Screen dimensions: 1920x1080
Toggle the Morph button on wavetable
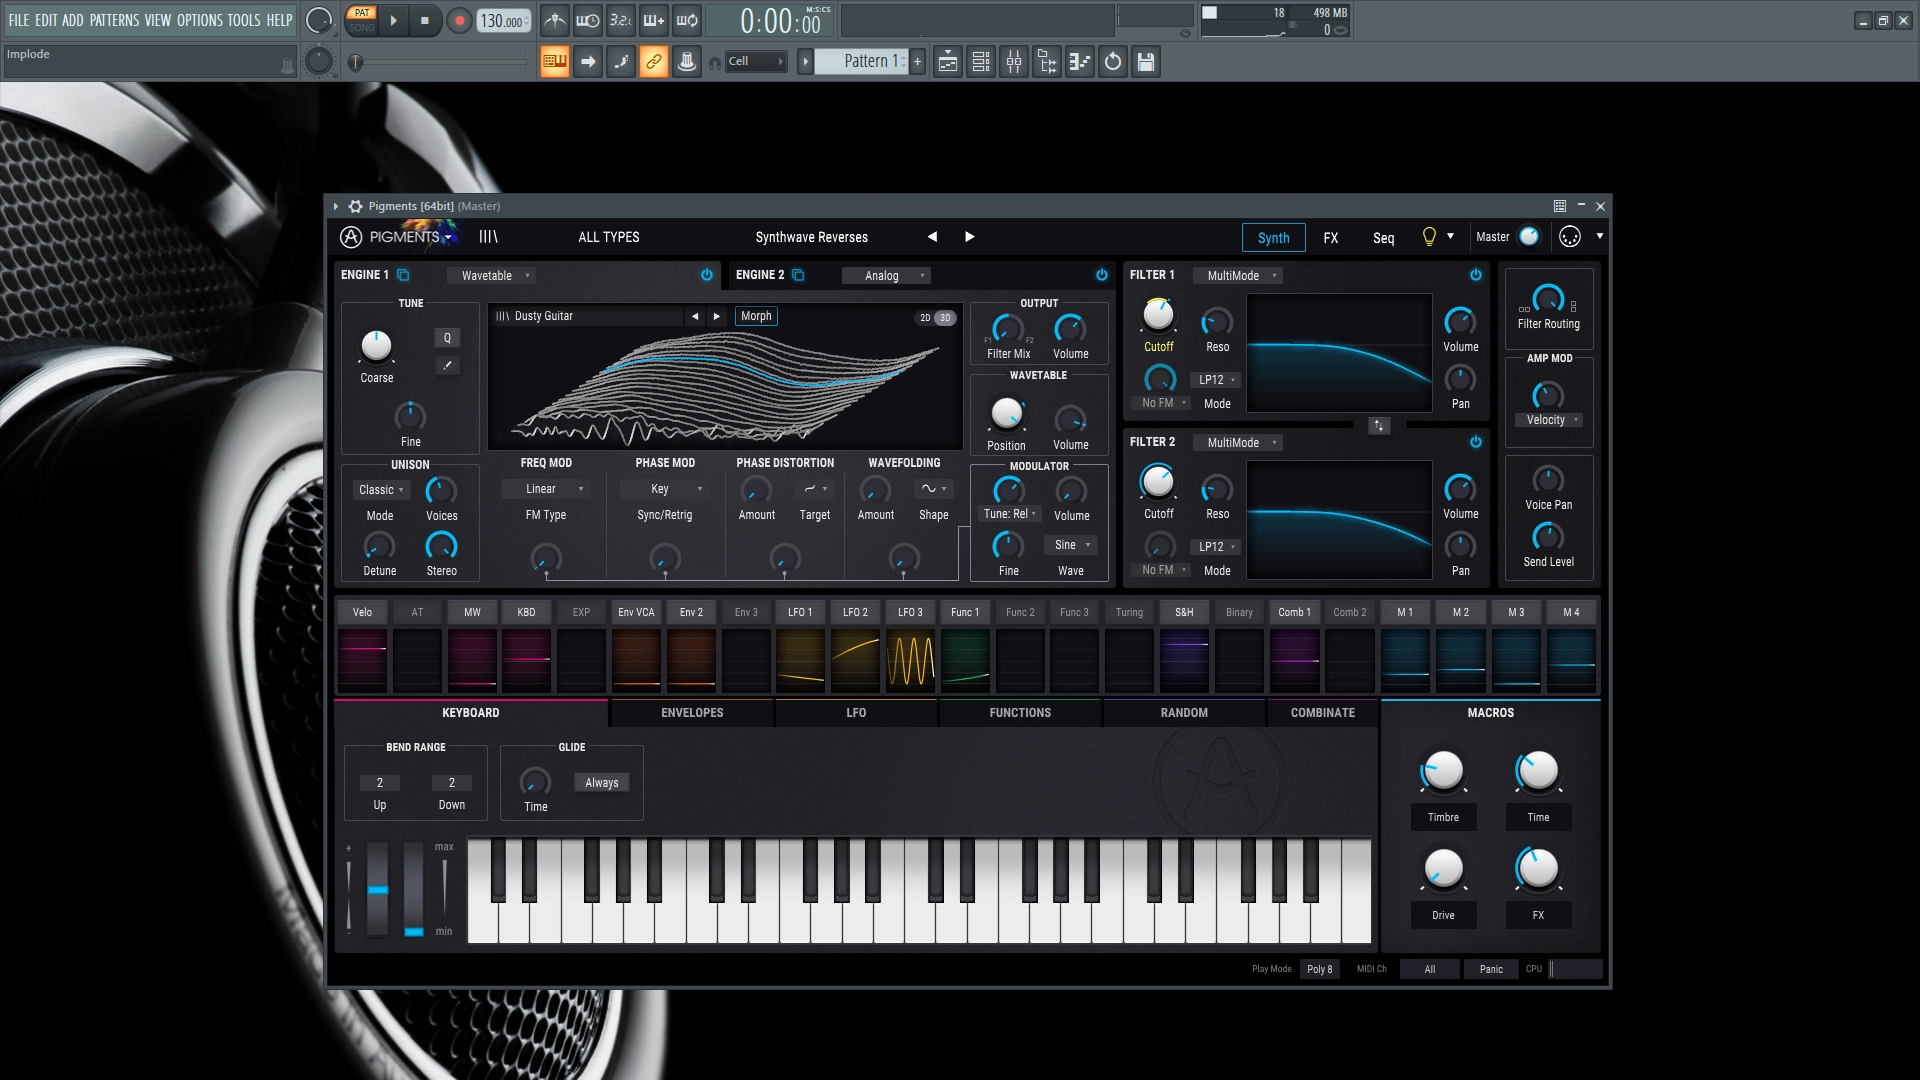(756, 316)
